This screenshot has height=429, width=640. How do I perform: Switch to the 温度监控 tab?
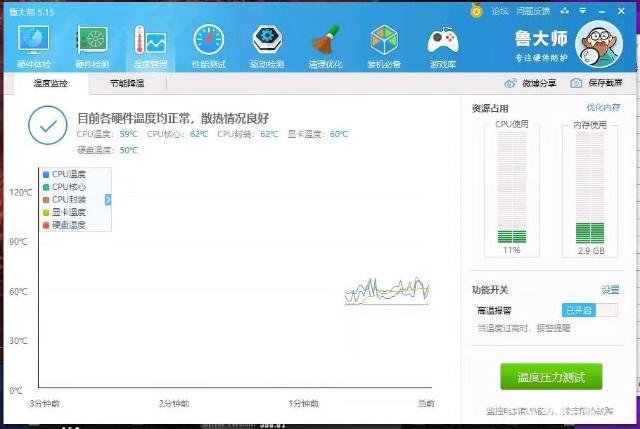tap(50, 84)
